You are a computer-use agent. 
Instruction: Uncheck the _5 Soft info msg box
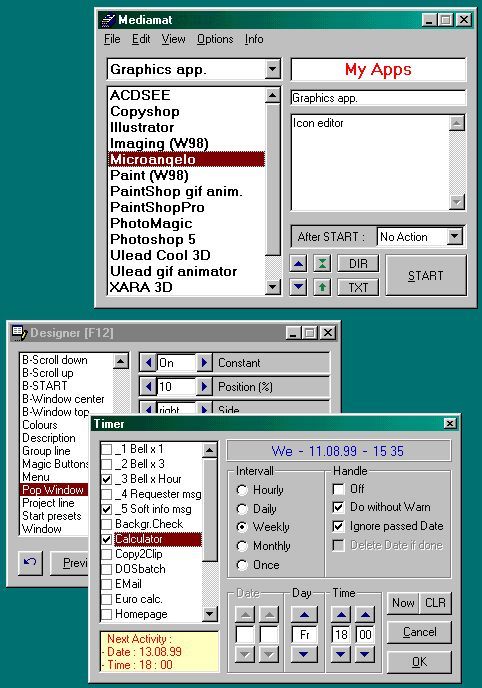107,509
